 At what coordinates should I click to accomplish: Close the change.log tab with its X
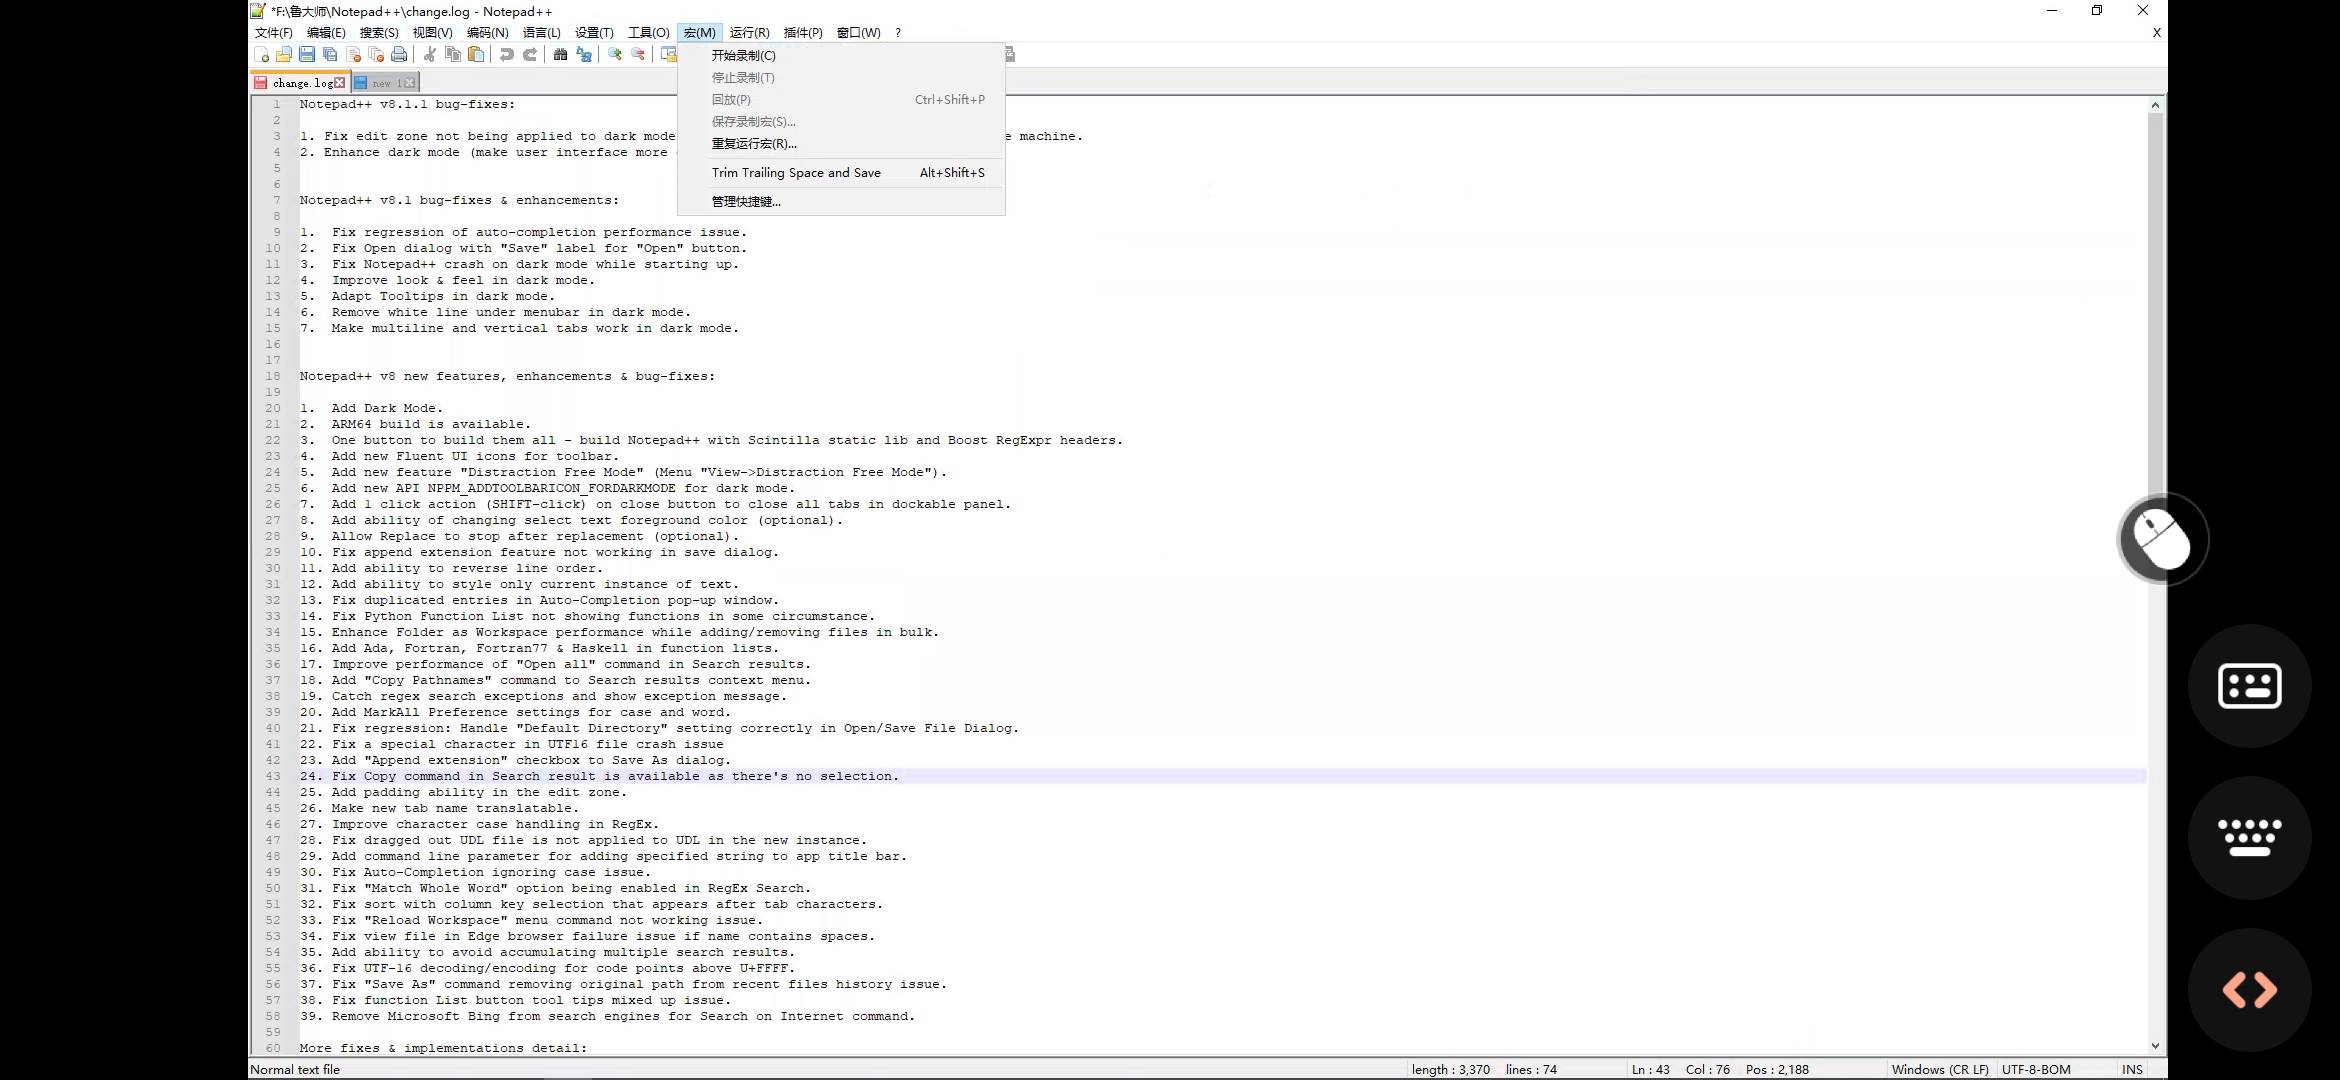click(340, 83)
